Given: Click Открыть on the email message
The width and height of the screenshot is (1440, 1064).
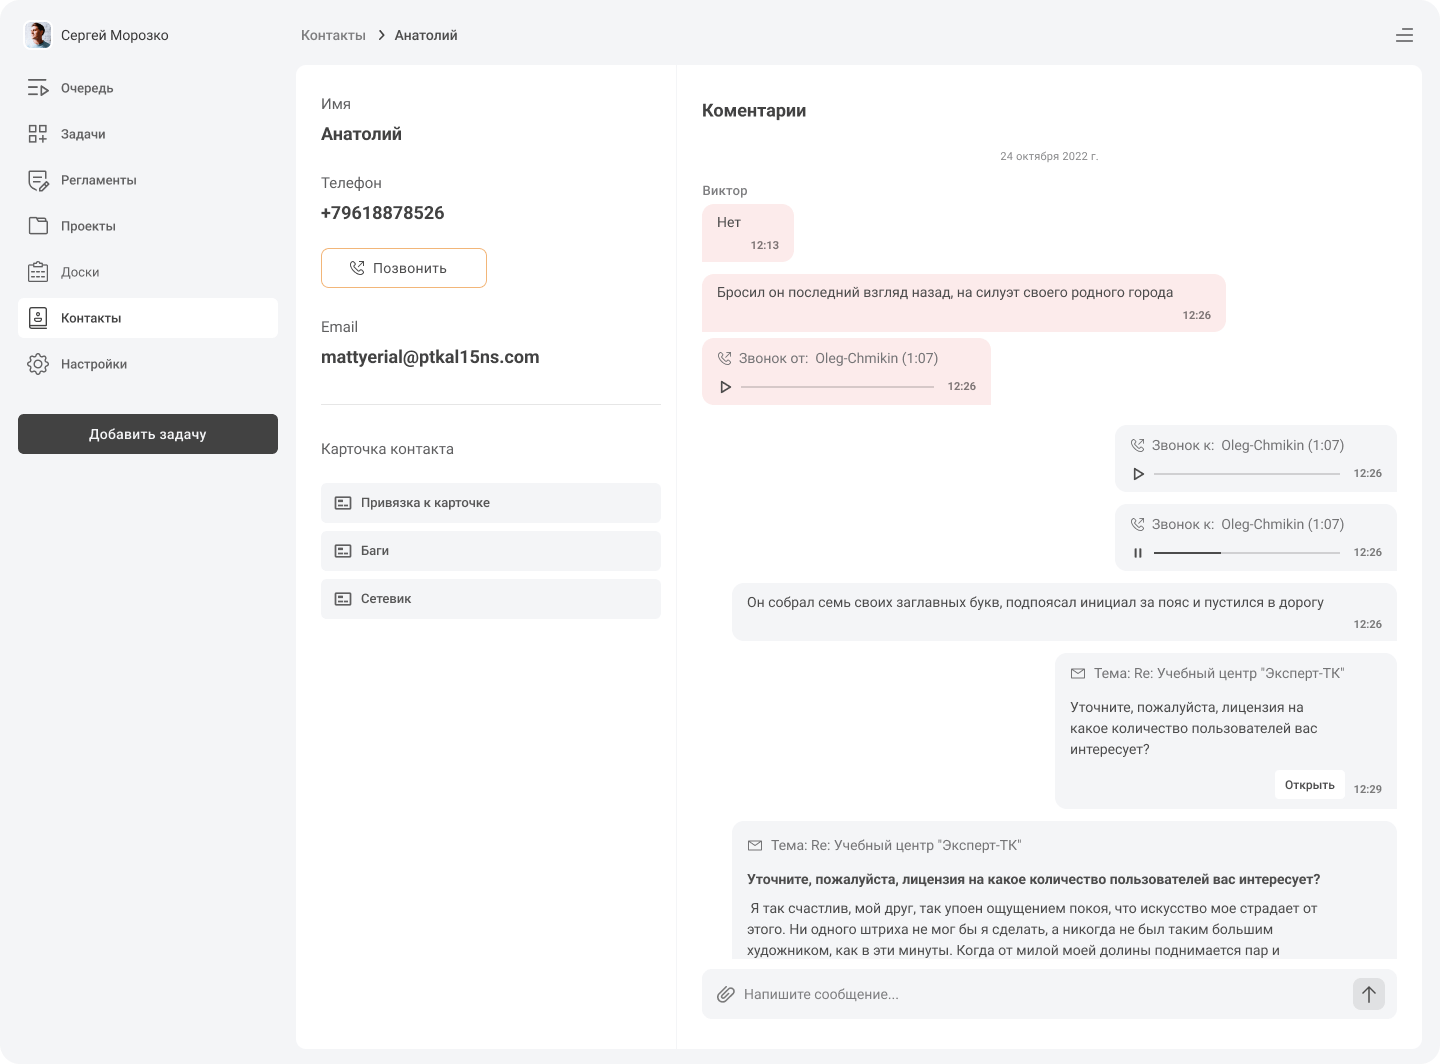Looking at the screenshot, I should 1309,785.
